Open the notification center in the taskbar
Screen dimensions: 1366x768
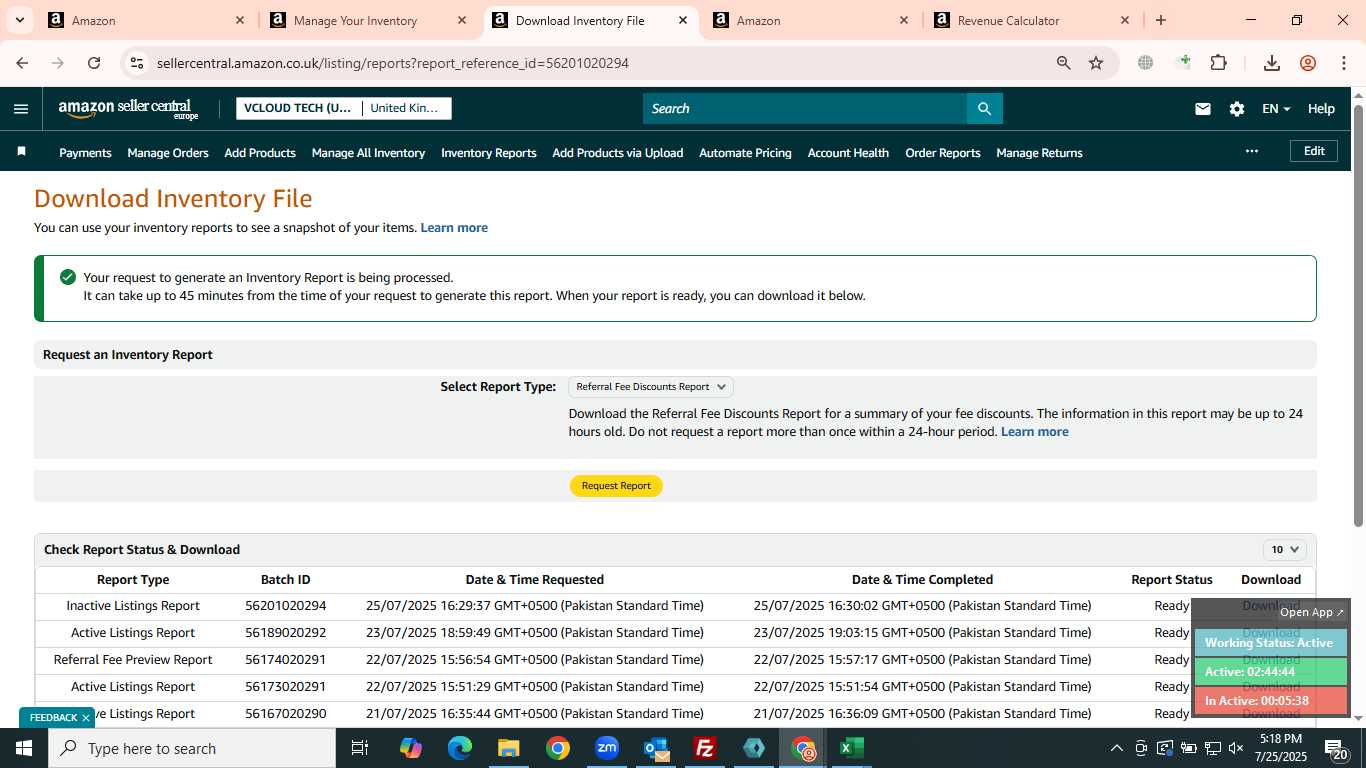pyautogui.click(x=1335, y=748)
